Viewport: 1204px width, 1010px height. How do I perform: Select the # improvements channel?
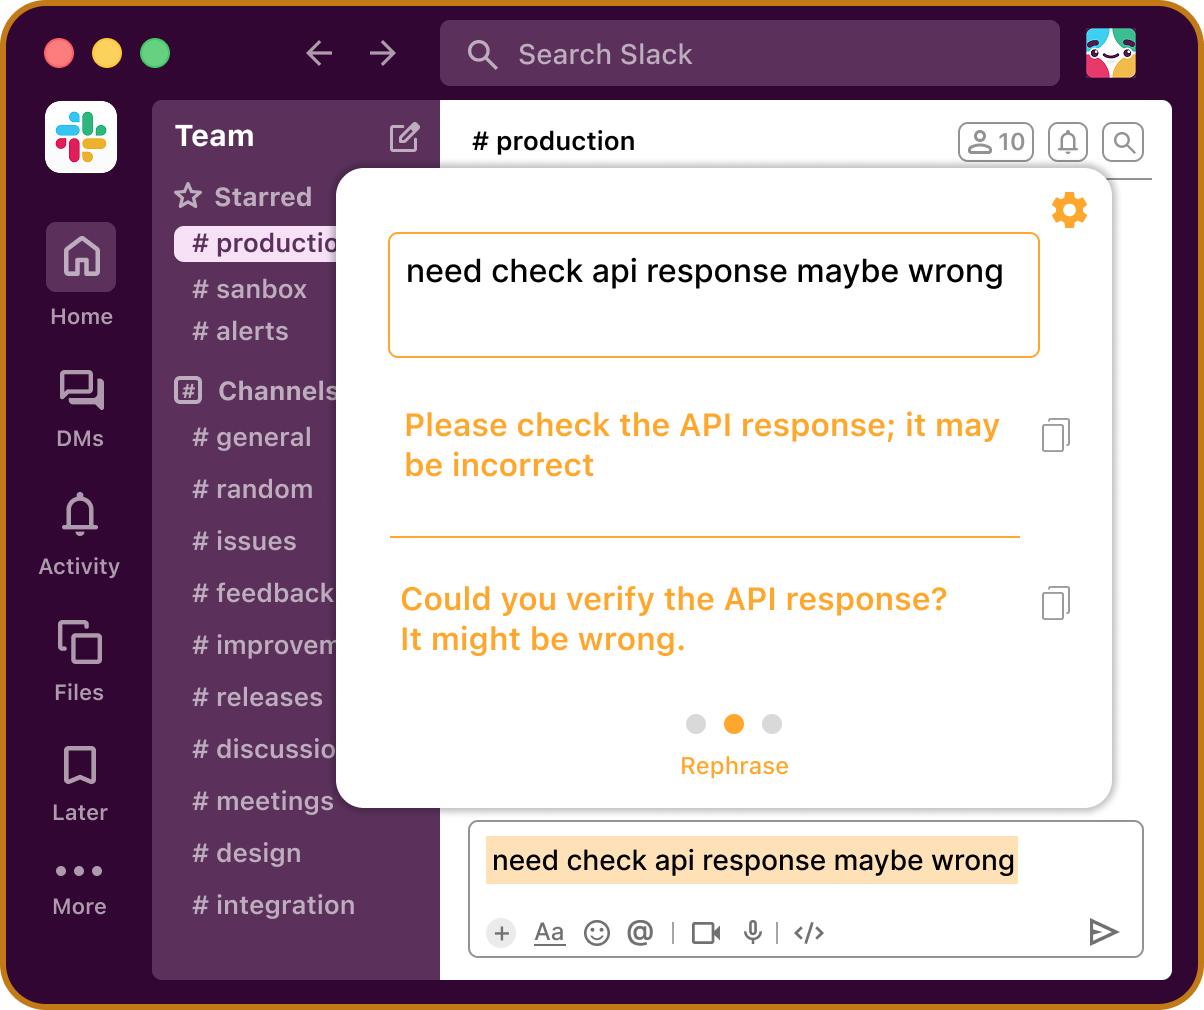pyautogui.click(x=264, y=645)
